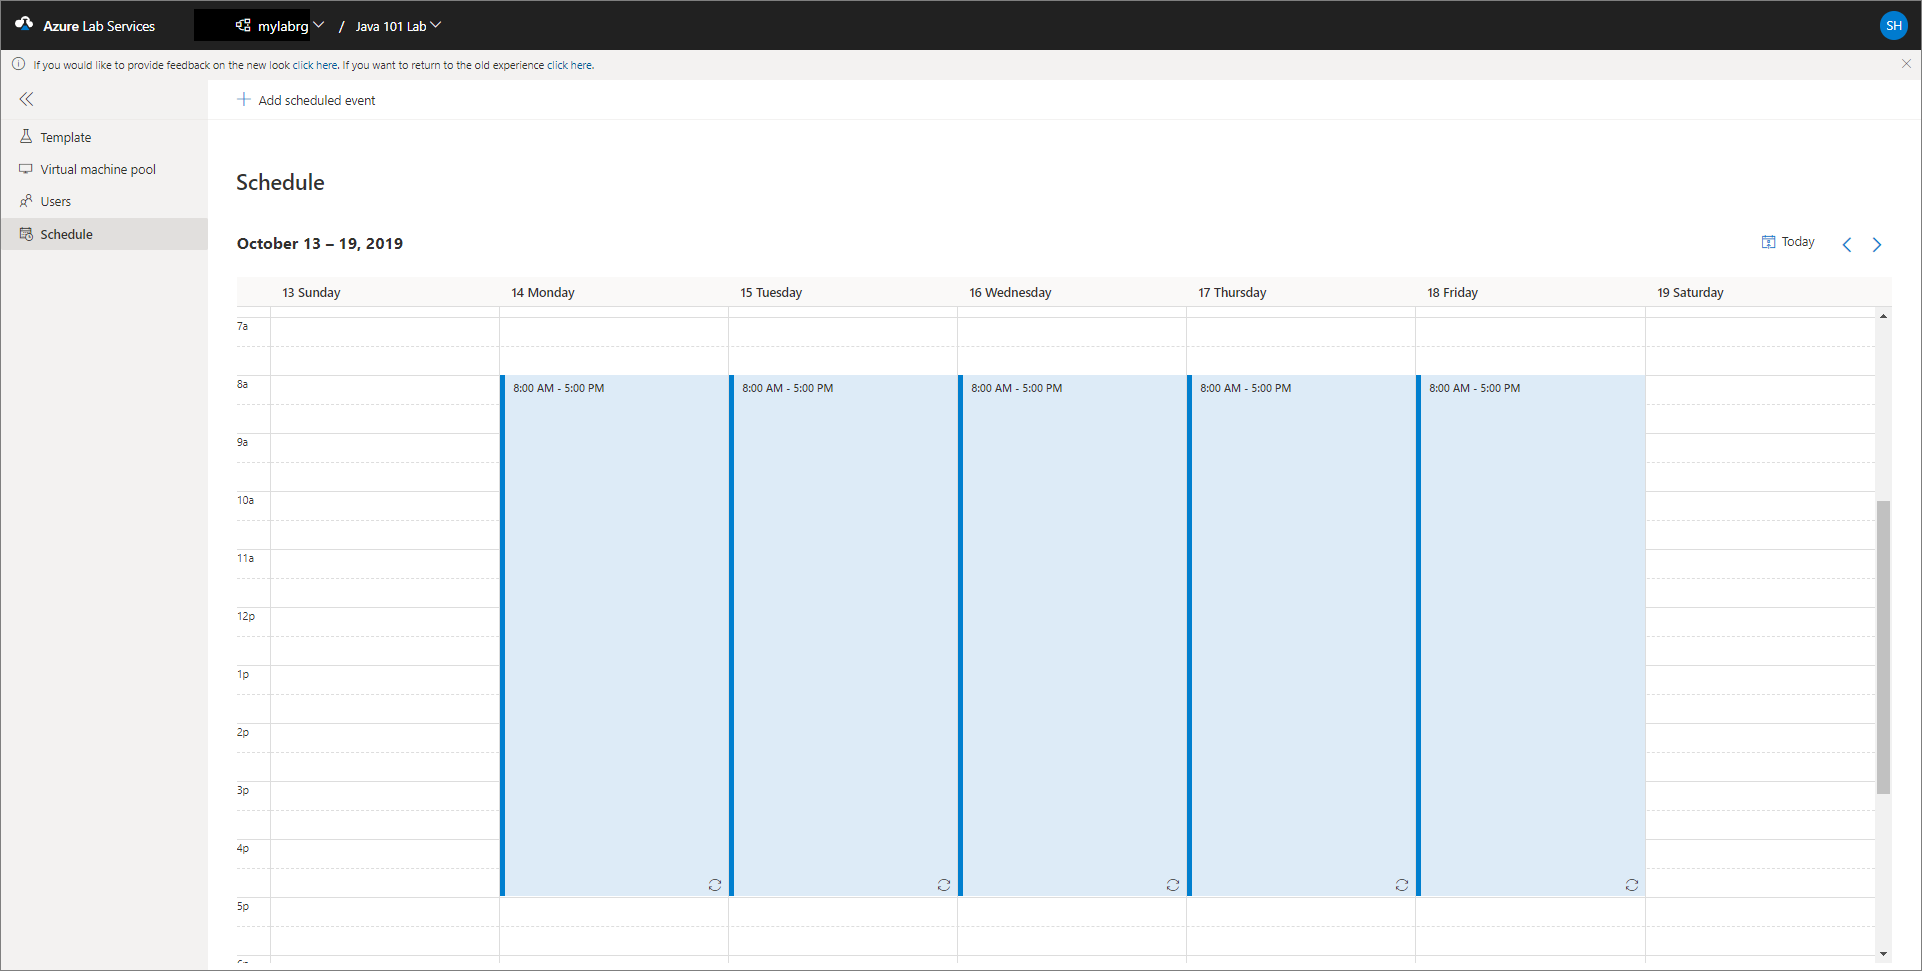
Task: Return to old experience using click here
Action: pyautogui.click(x=567, y=64)
